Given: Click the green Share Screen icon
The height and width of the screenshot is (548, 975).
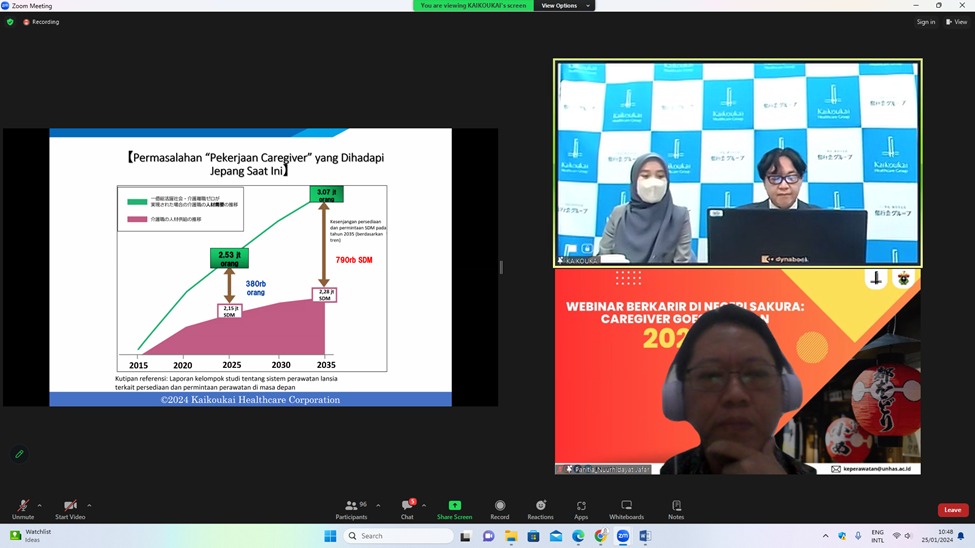Looking at the screenshot, I should click(454, 506).
